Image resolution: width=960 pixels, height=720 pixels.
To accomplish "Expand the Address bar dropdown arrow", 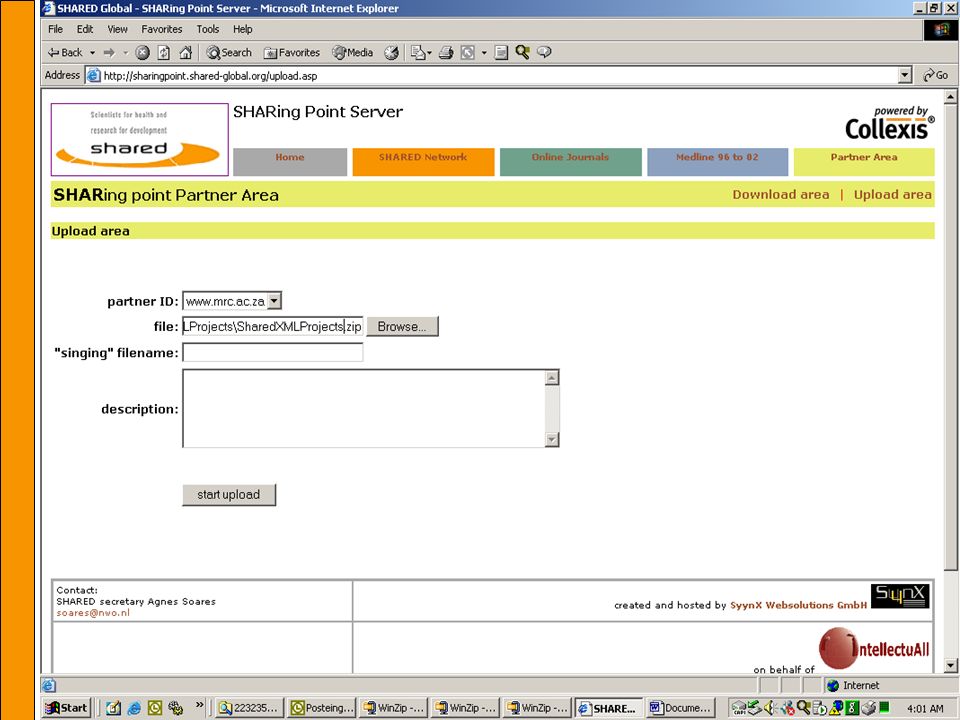I will coord(905,76).
